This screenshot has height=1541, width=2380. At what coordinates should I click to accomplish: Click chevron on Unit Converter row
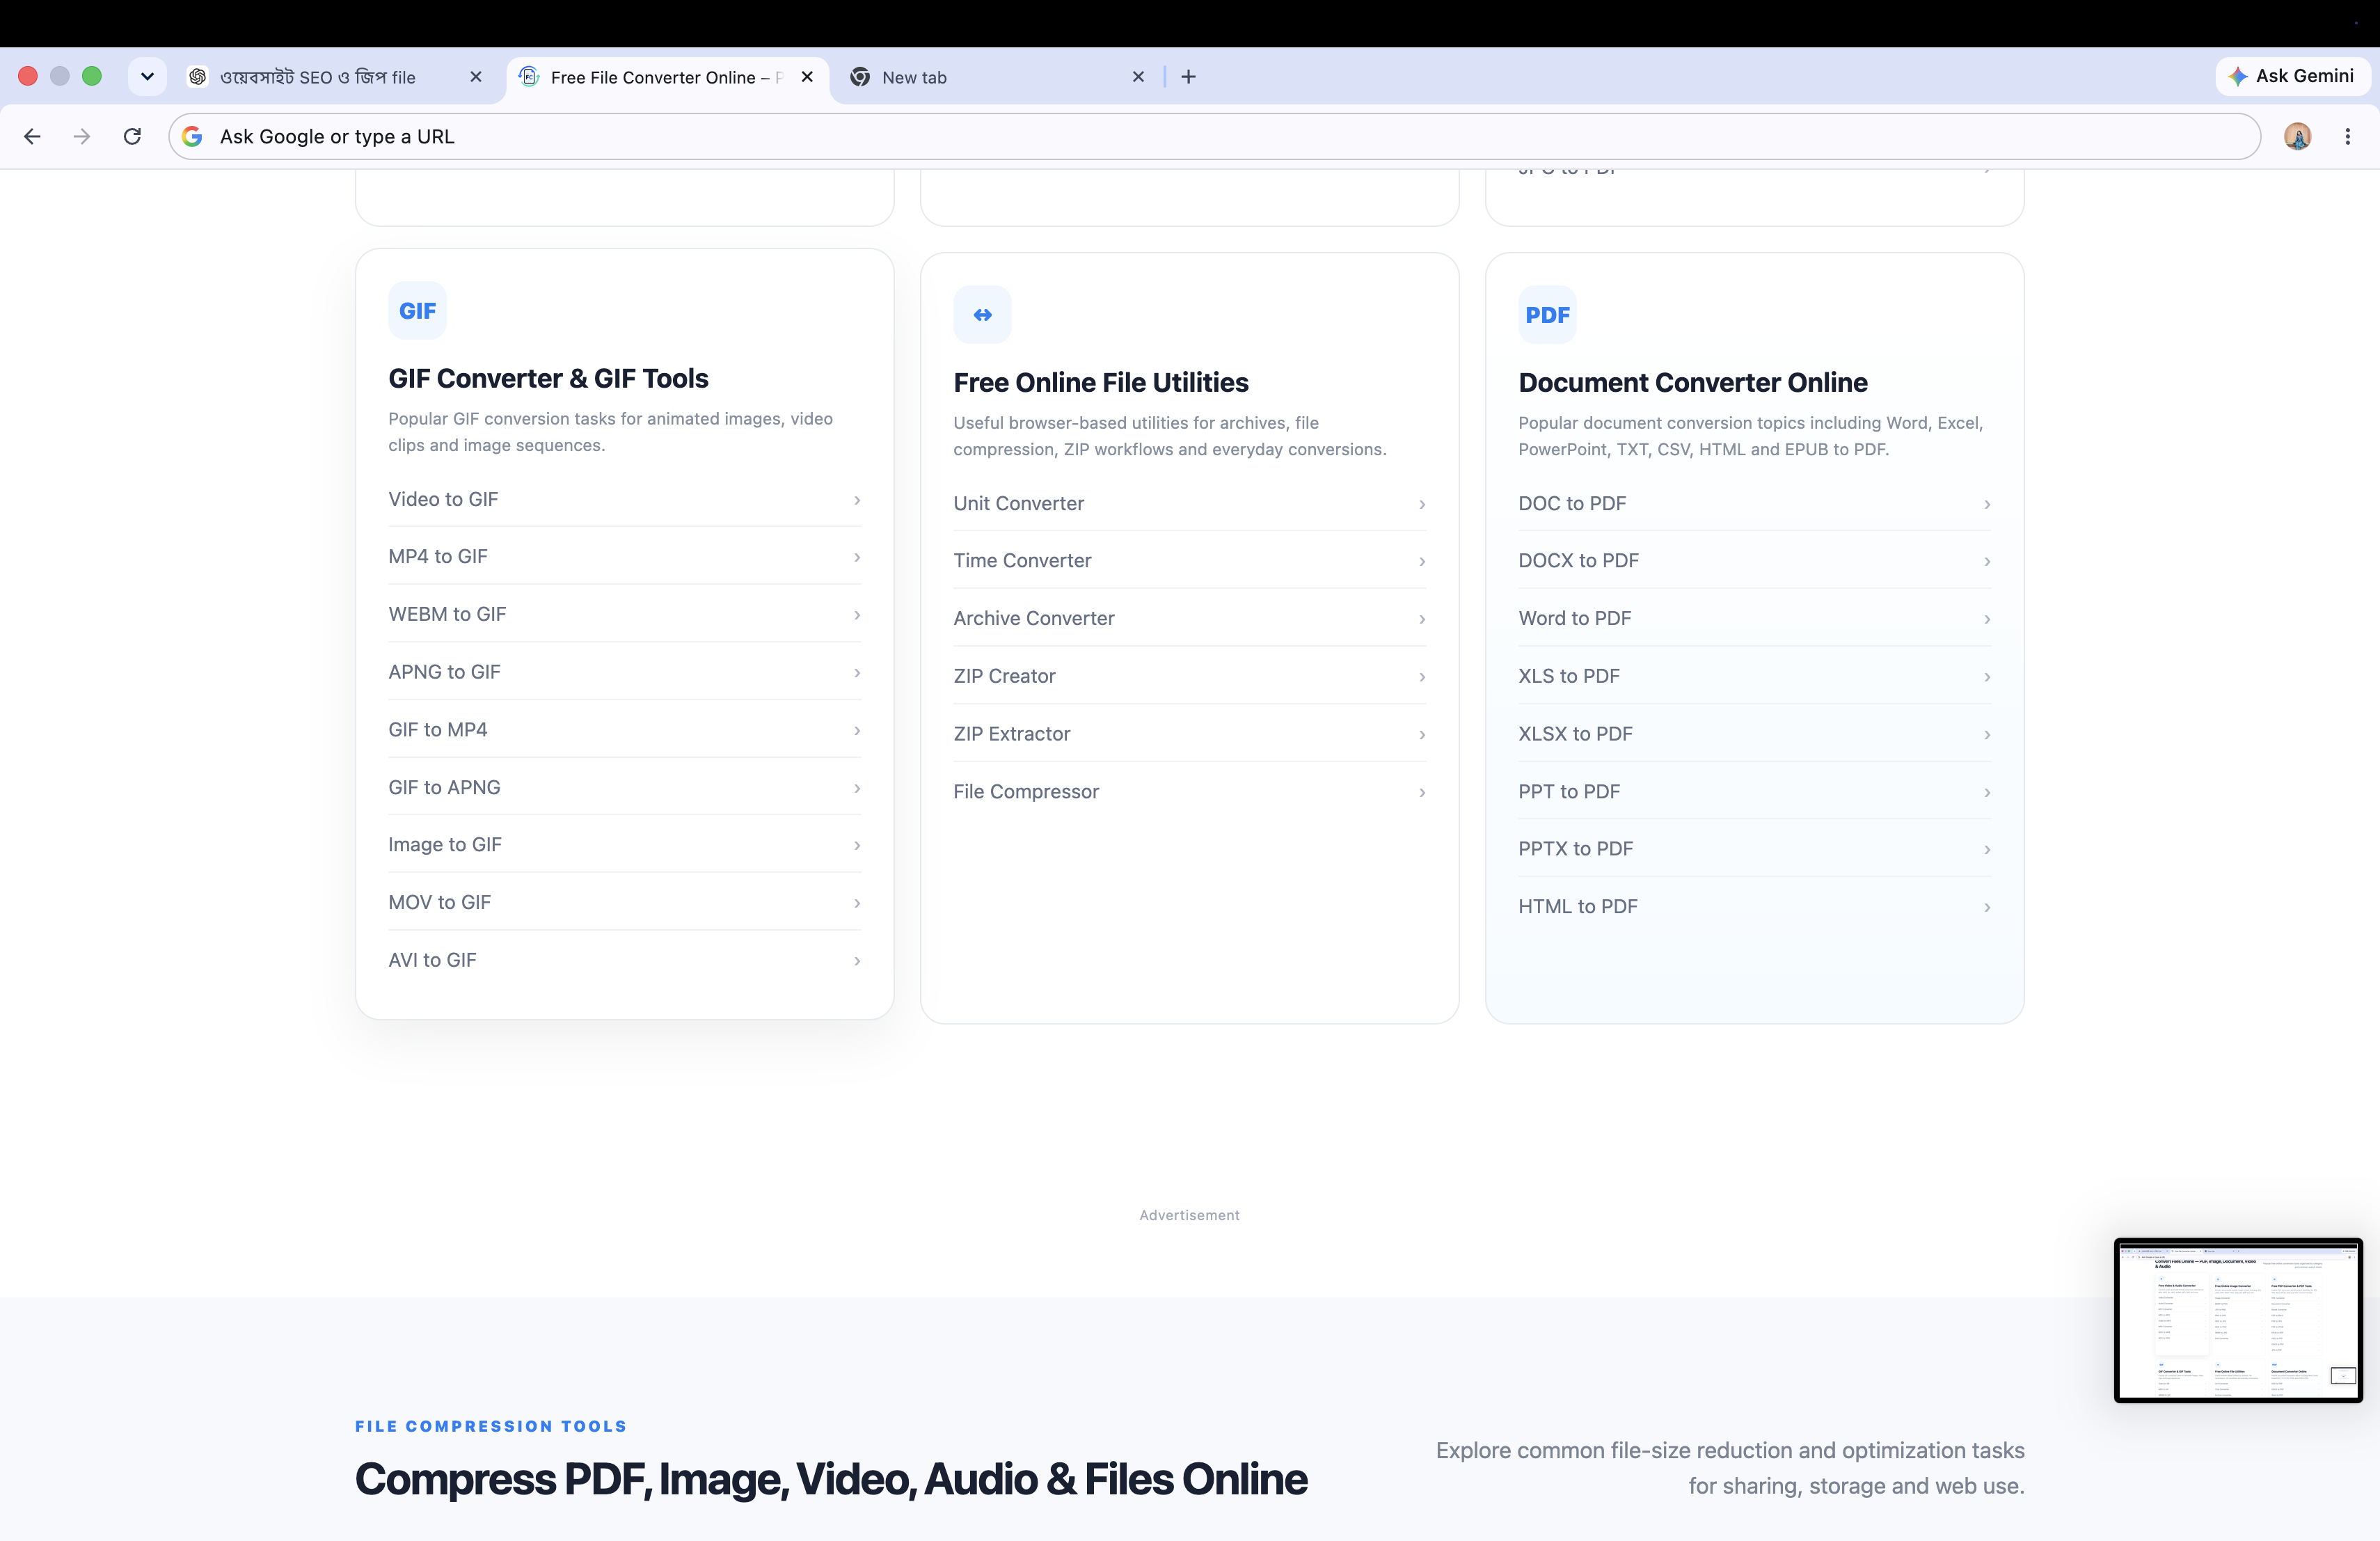coord(1422,505)
